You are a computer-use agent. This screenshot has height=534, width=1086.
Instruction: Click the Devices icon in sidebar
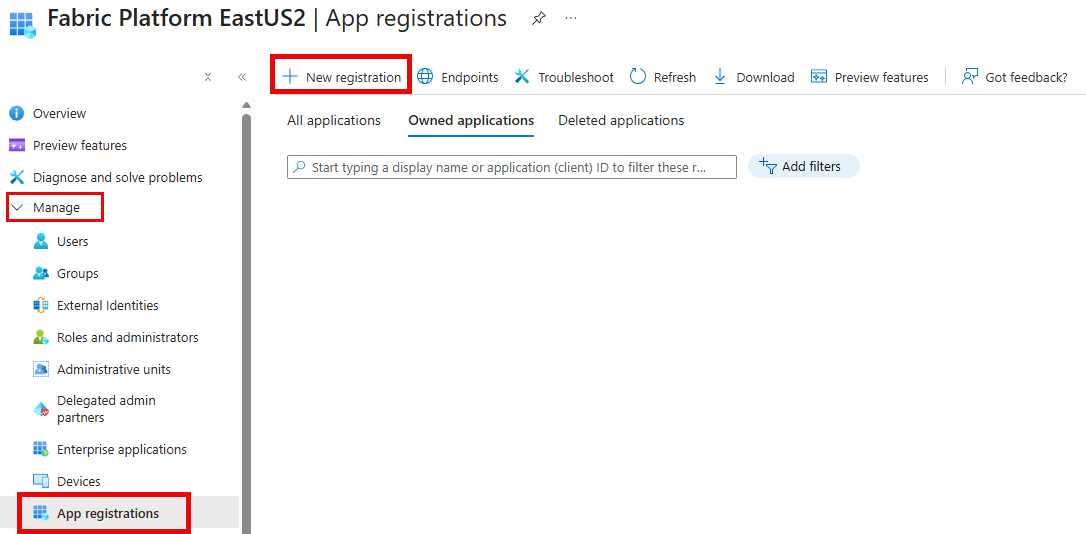[x=41, y=481]
